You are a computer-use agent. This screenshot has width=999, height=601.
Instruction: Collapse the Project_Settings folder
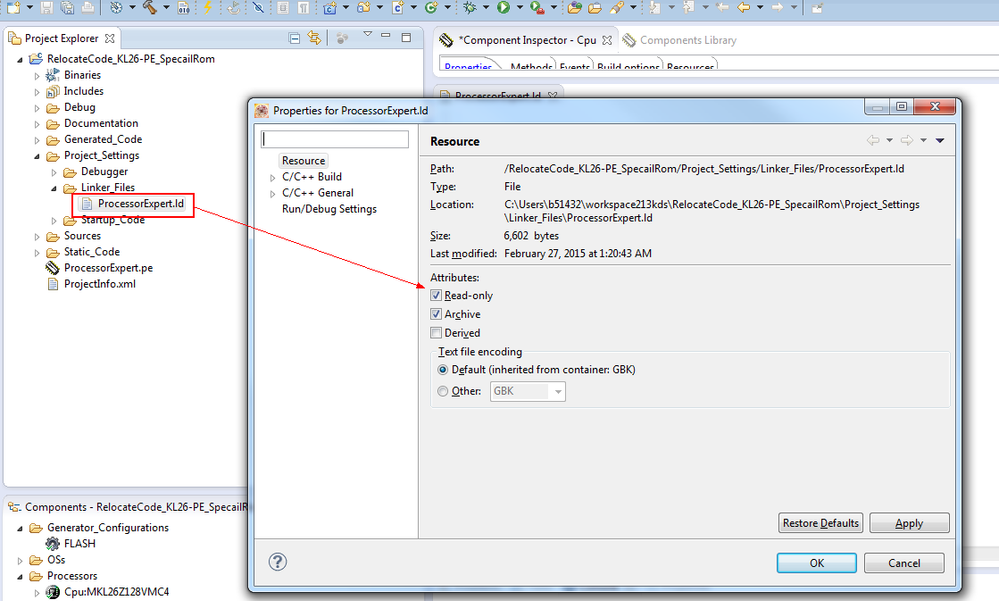[37, 156]
